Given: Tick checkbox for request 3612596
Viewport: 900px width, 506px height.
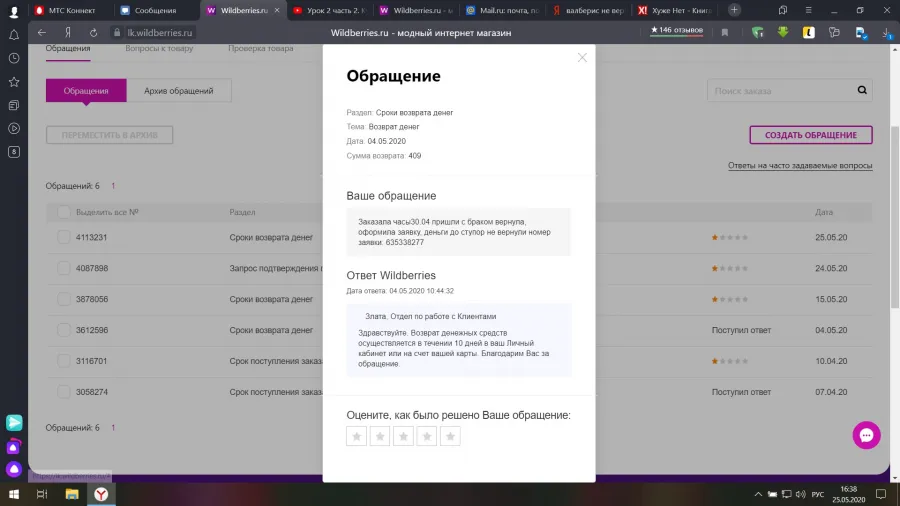Looking at the screenshot, I should (x=64, y=330).
